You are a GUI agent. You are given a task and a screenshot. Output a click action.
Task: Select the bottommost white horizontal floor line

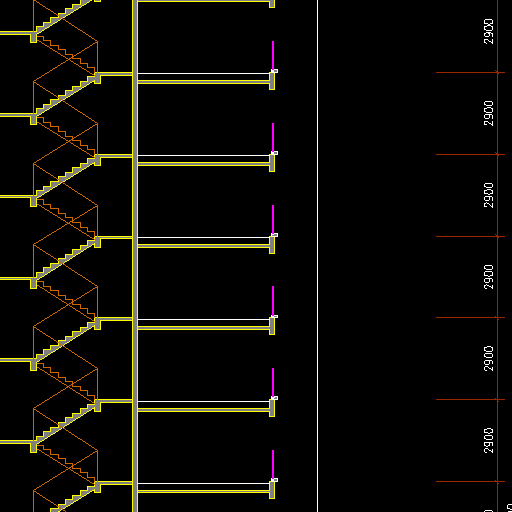[x=204, y=483]
